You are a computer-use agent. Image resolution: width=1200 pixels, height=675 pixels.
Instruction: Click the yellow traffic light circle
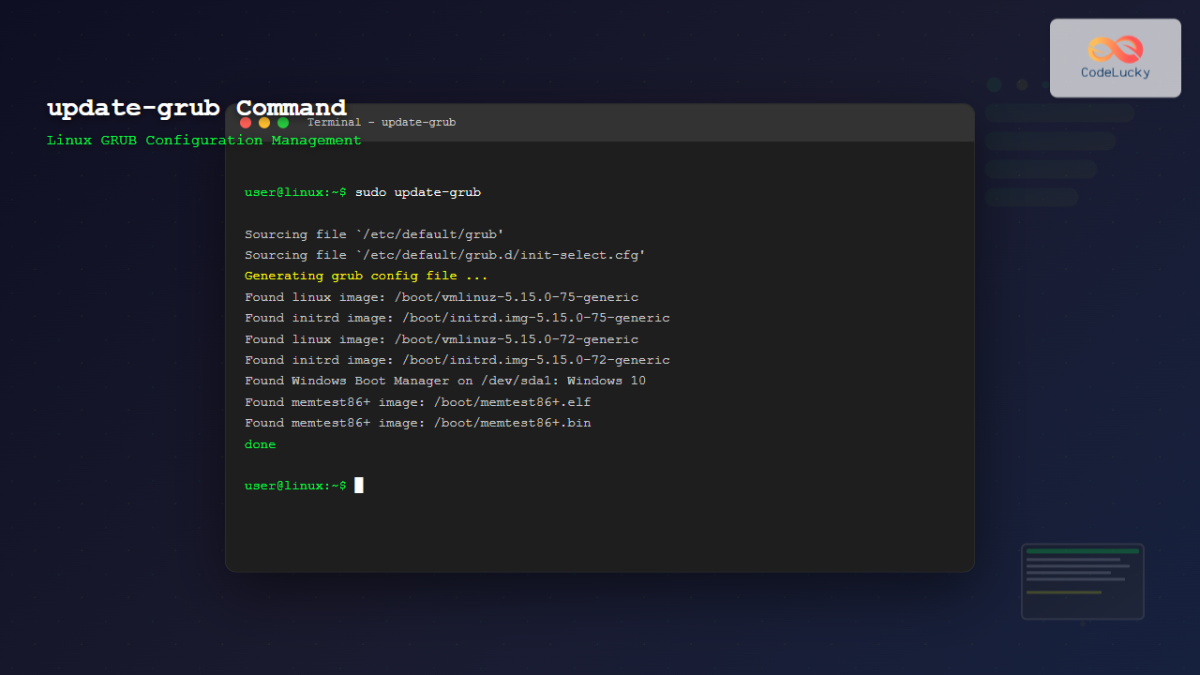tap(264, 121)
